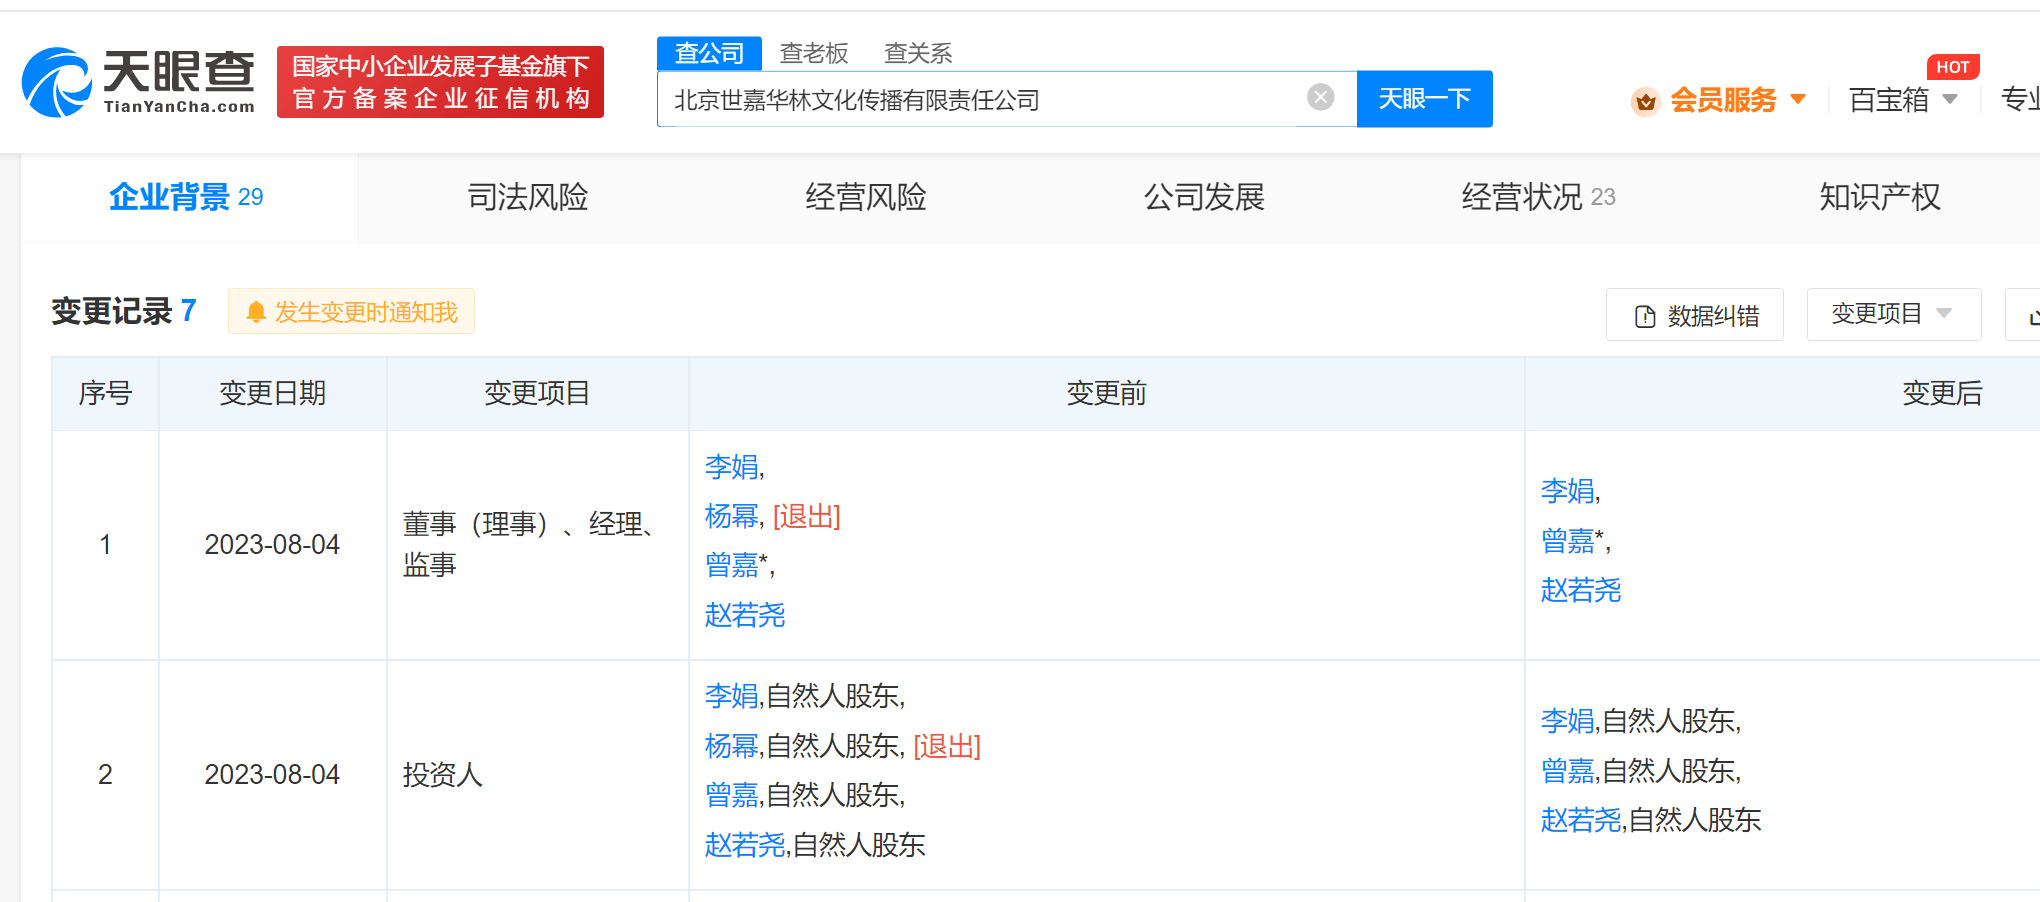Click 杨幂 shareholder link in row 2 变更前
2040x902 pixels.
click(731, 746)
